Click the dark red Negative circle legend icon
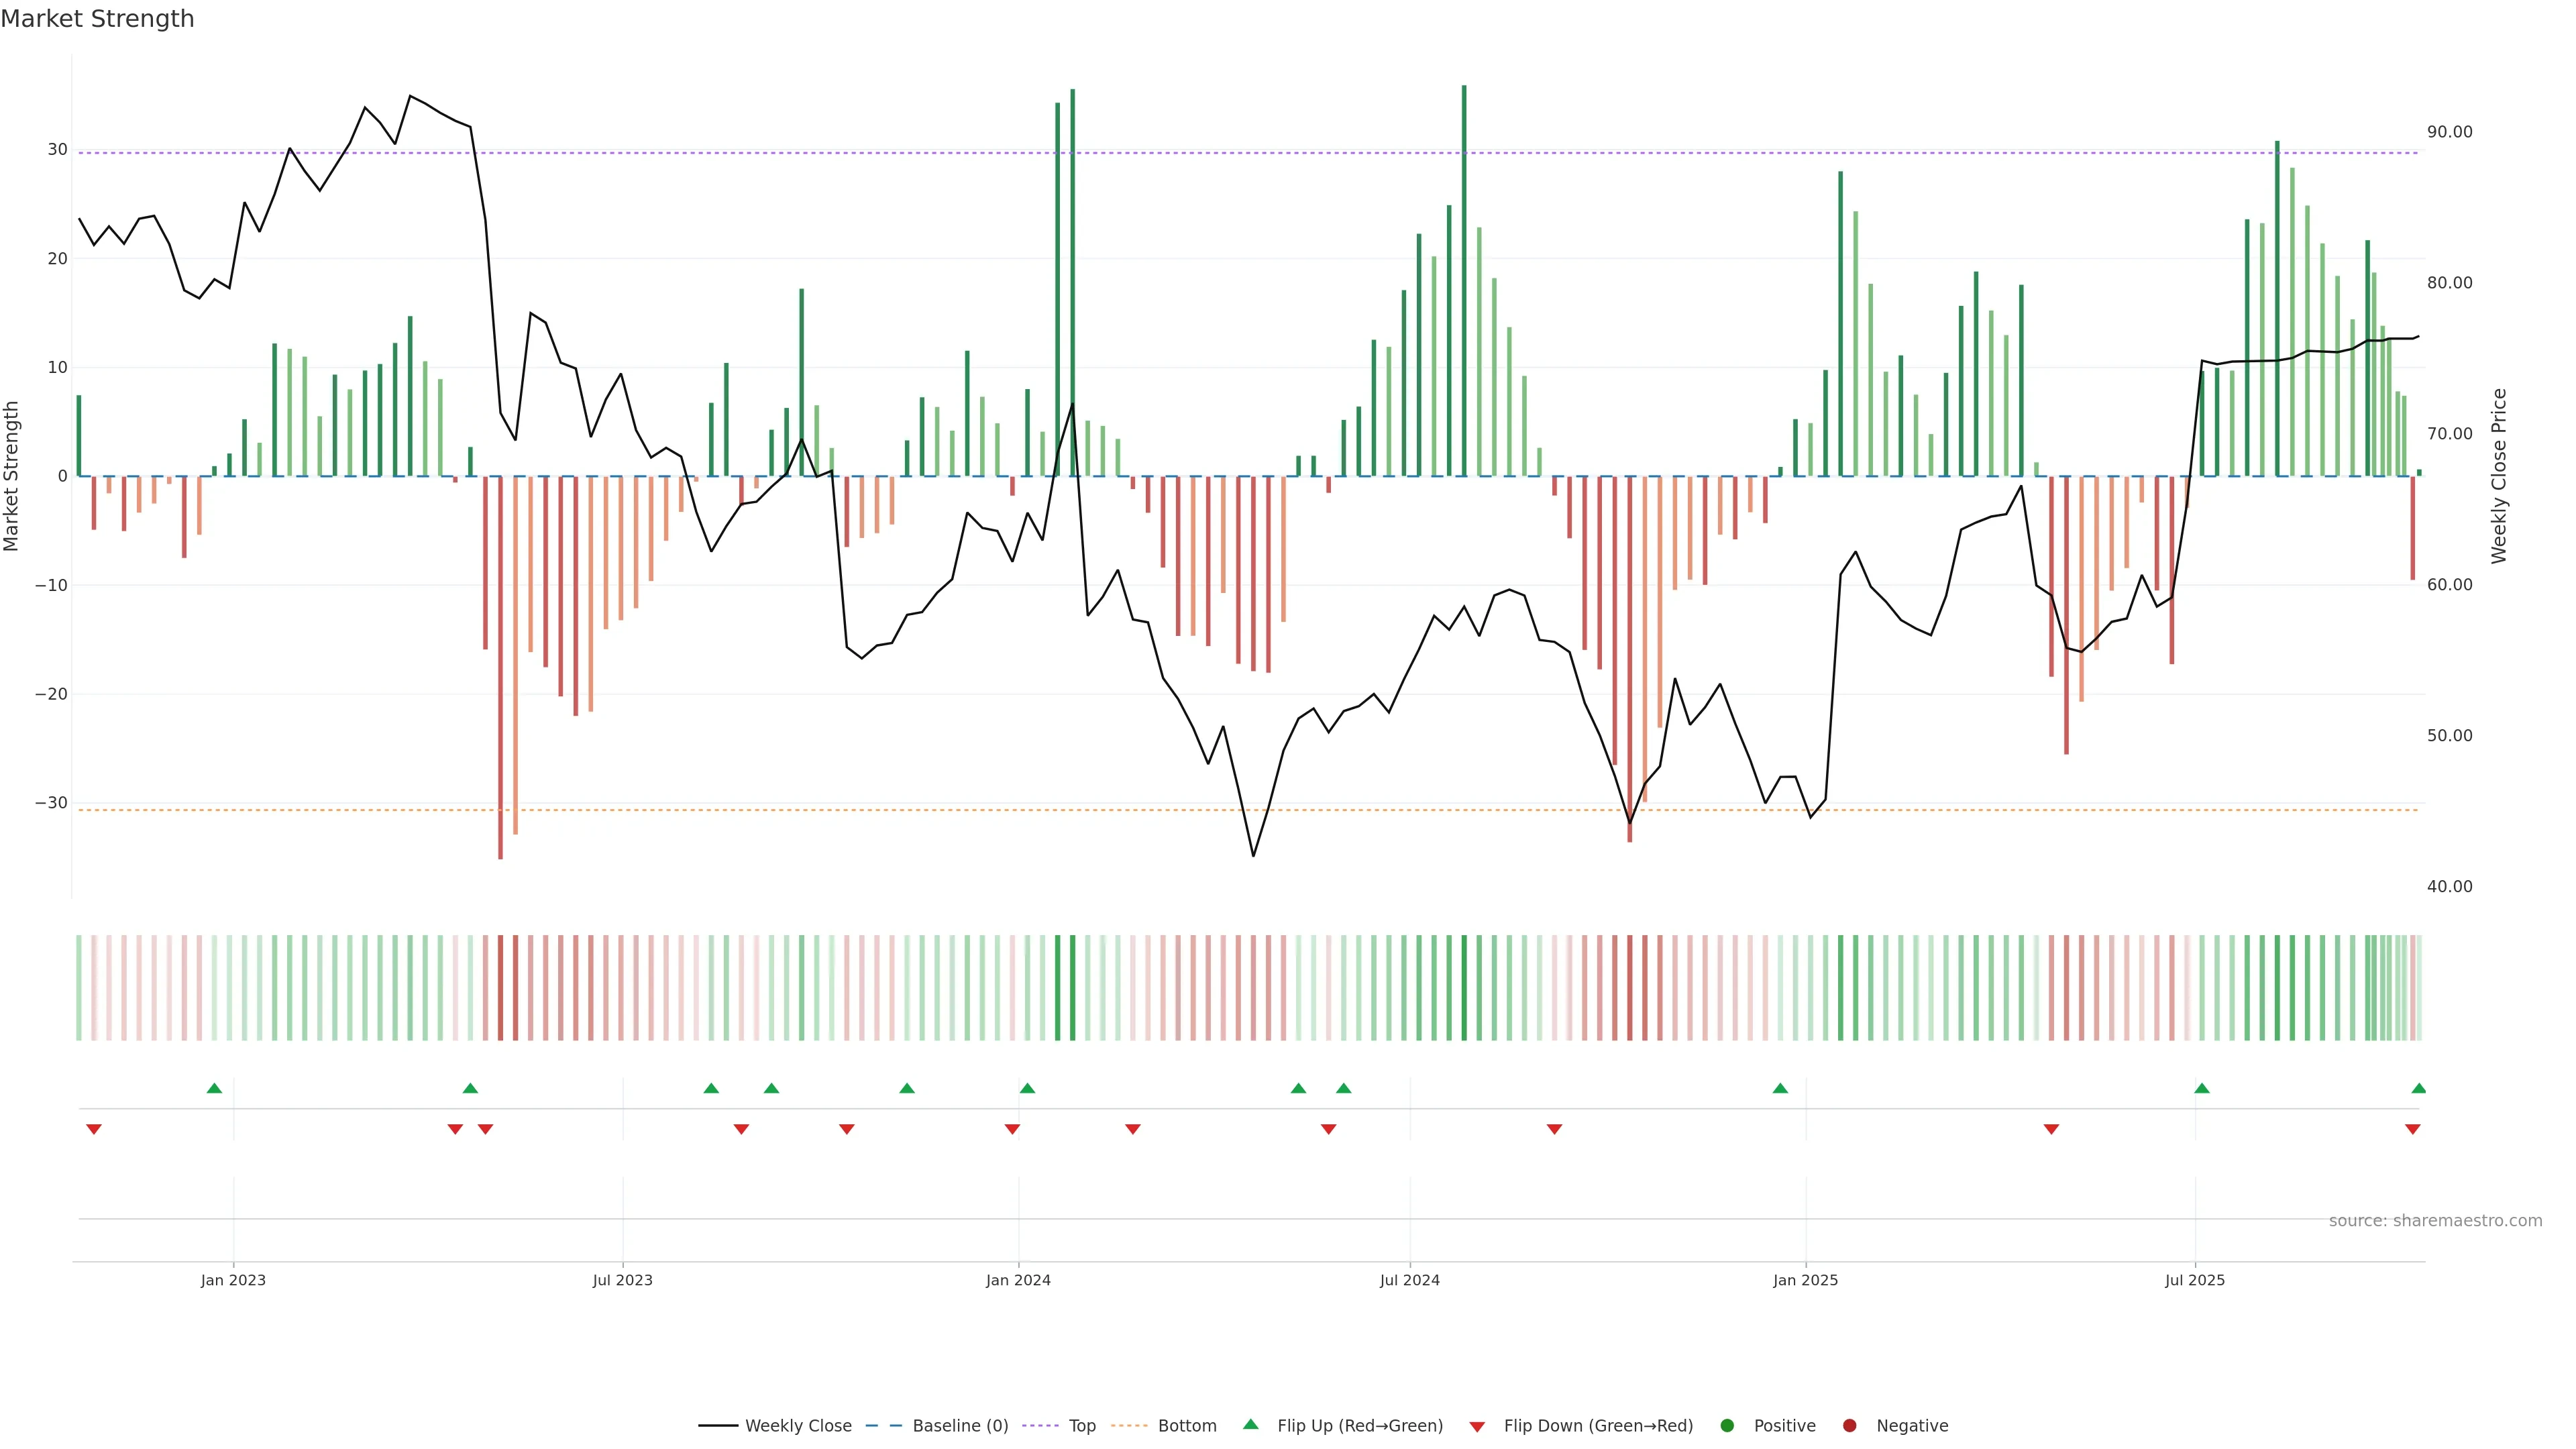This screenshot has width=2576, height=1449. pos(1849,1426)
